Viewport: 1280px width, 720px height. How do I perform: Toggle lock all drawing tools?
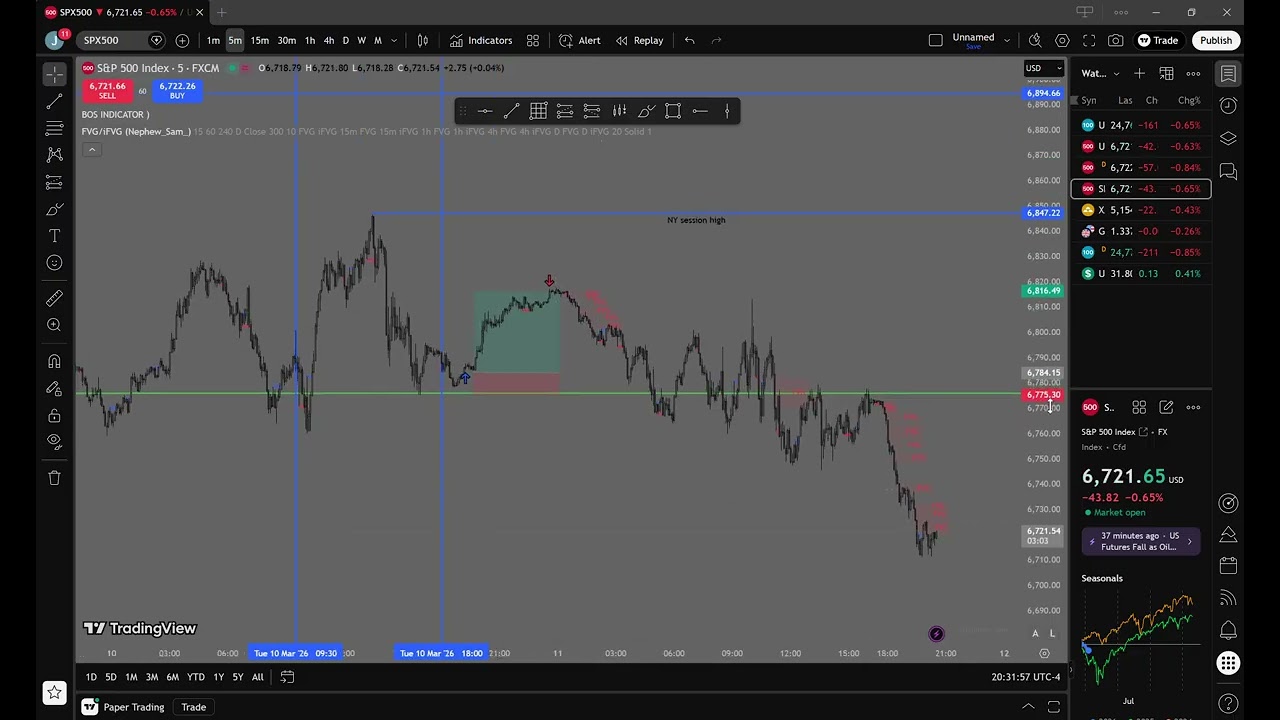click(x=54, y=415)
